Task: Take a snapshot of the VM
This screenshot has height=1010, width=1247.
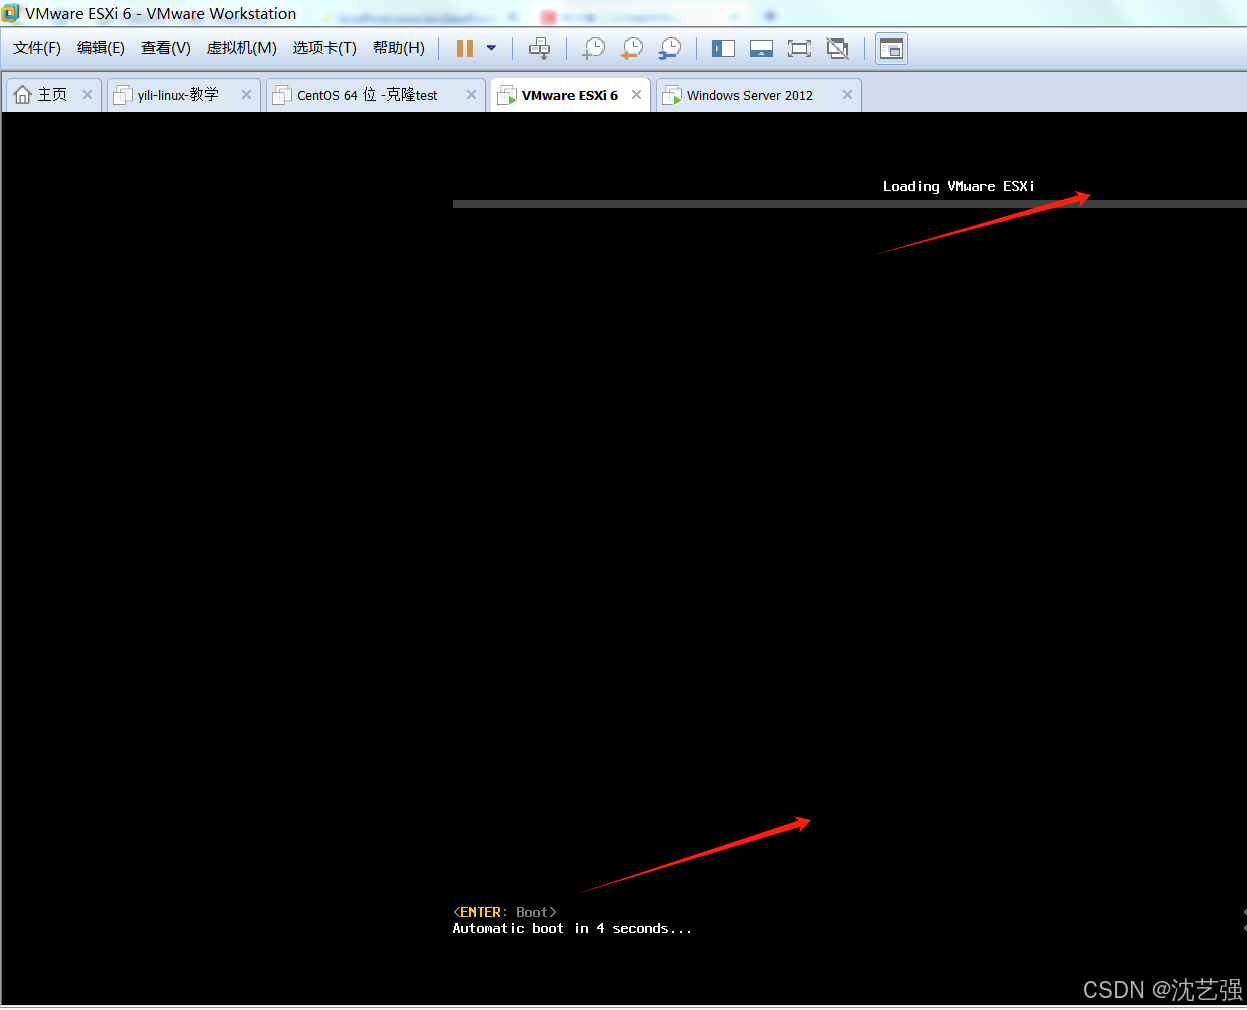Action: (x=594, y=48)
